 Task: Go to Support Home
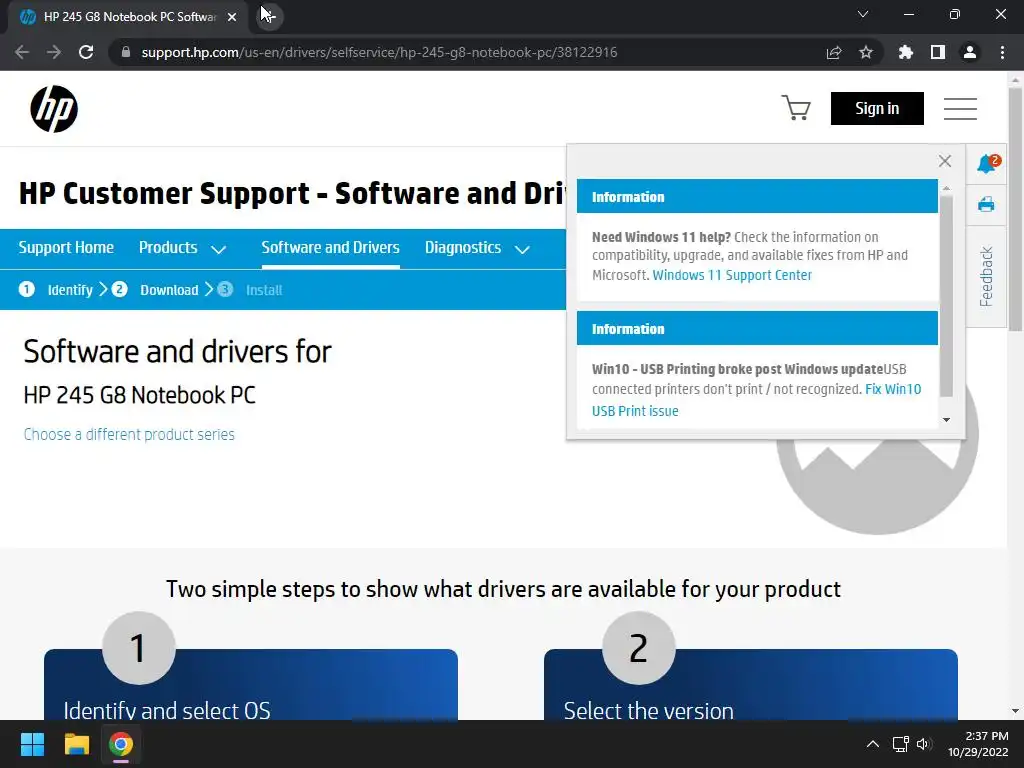[x=66, y=248]
